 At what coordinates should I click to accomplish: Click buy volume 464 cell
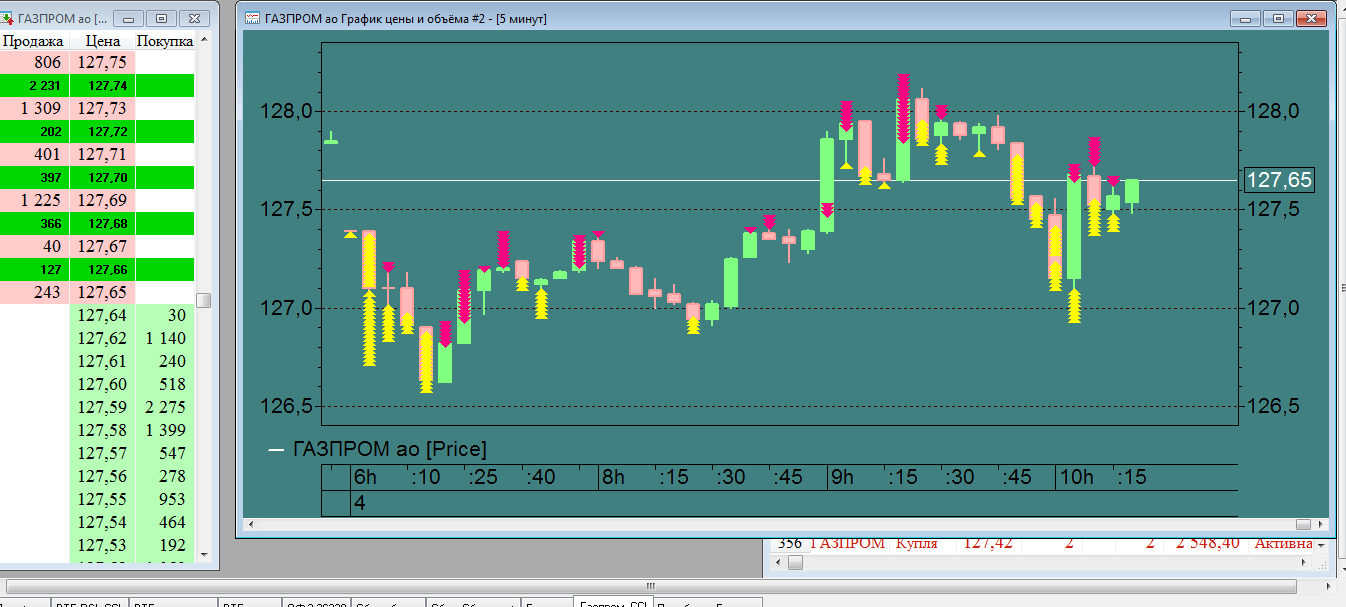tap(165, 522)
